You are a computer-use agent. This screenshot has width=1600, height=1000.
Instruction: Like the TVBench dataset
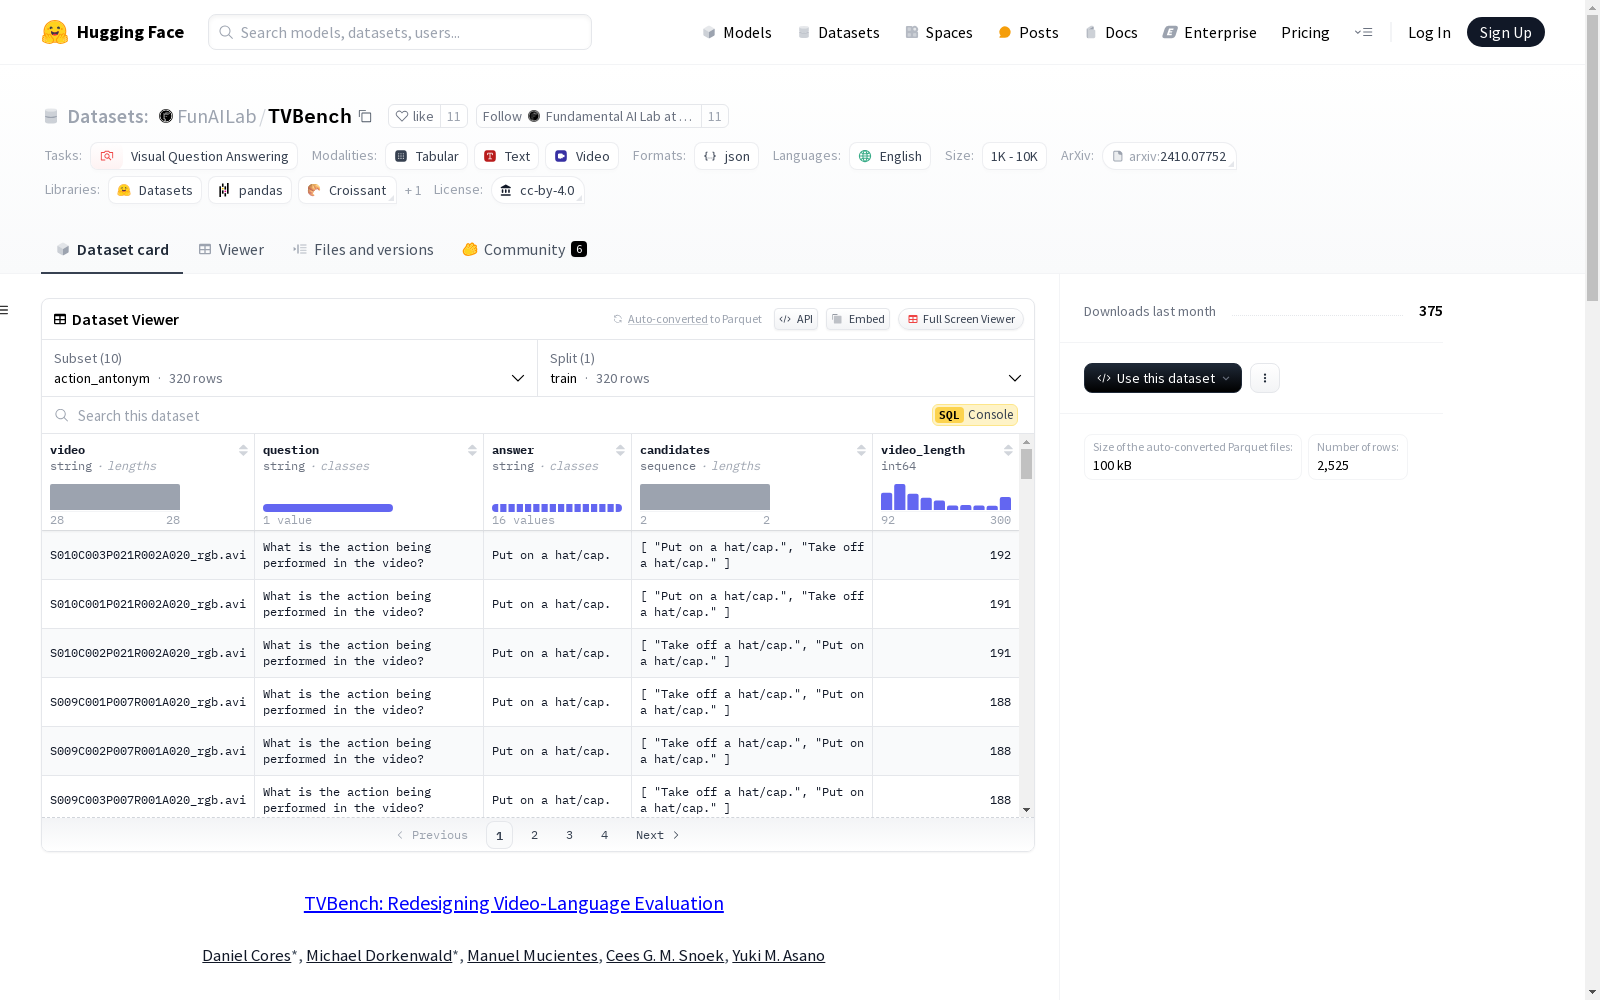tap(415, 117)
